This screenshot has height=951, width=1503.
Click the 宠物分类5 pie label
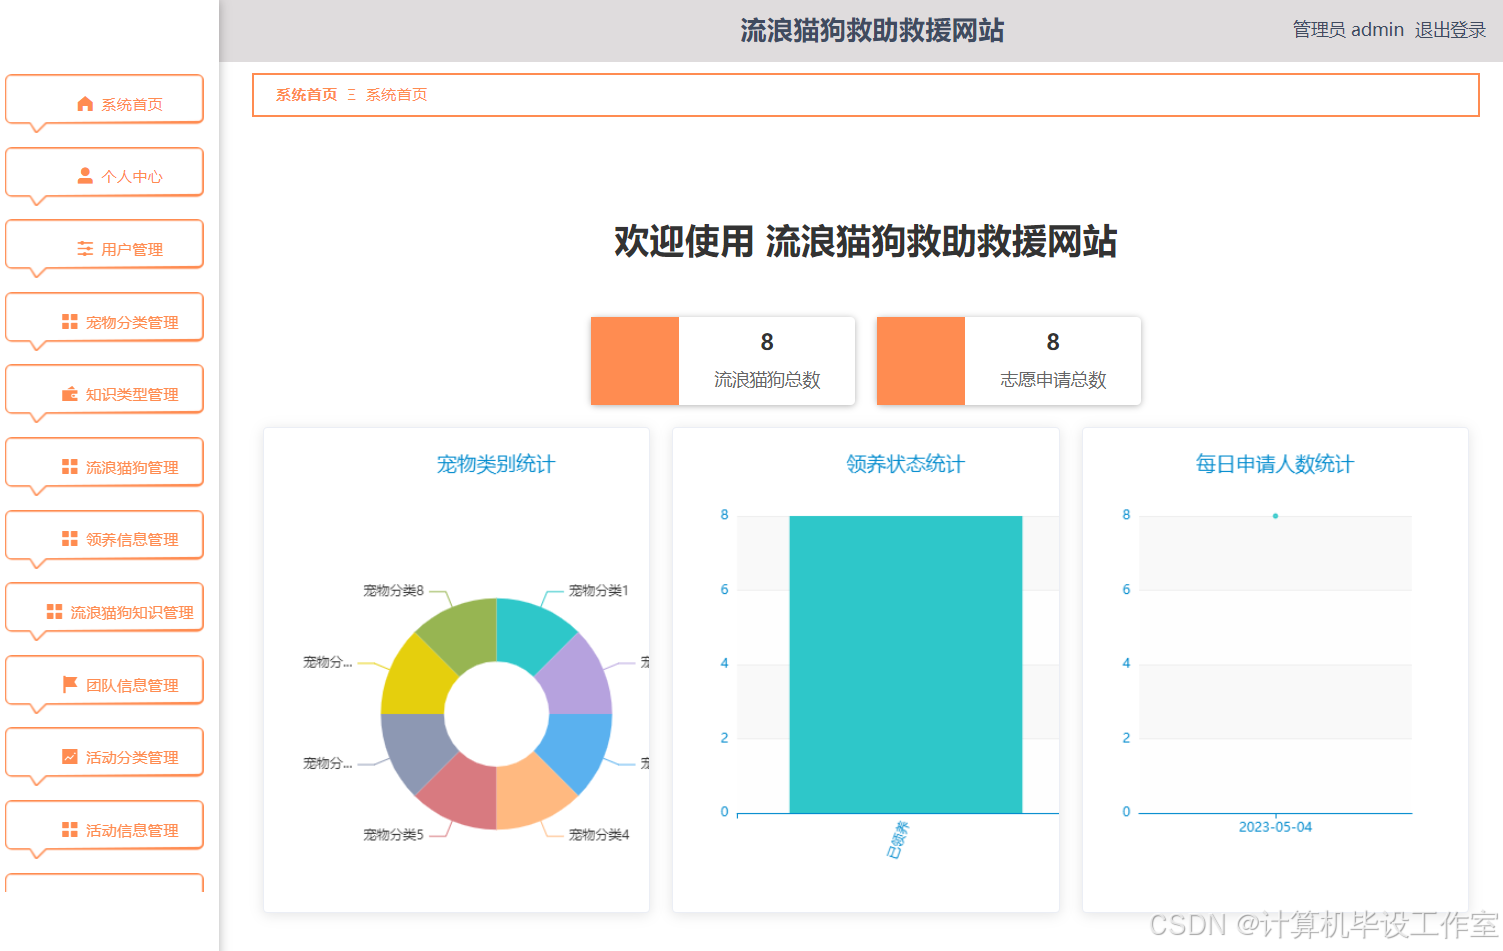tap(393, 835)
